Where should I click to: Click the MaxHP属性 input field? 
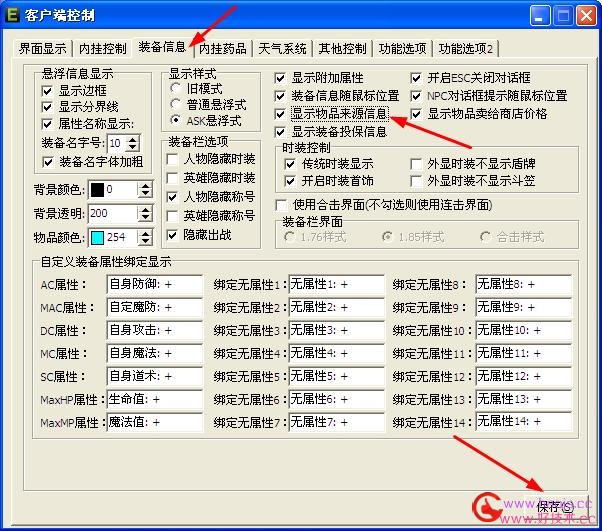click(154, 400)
